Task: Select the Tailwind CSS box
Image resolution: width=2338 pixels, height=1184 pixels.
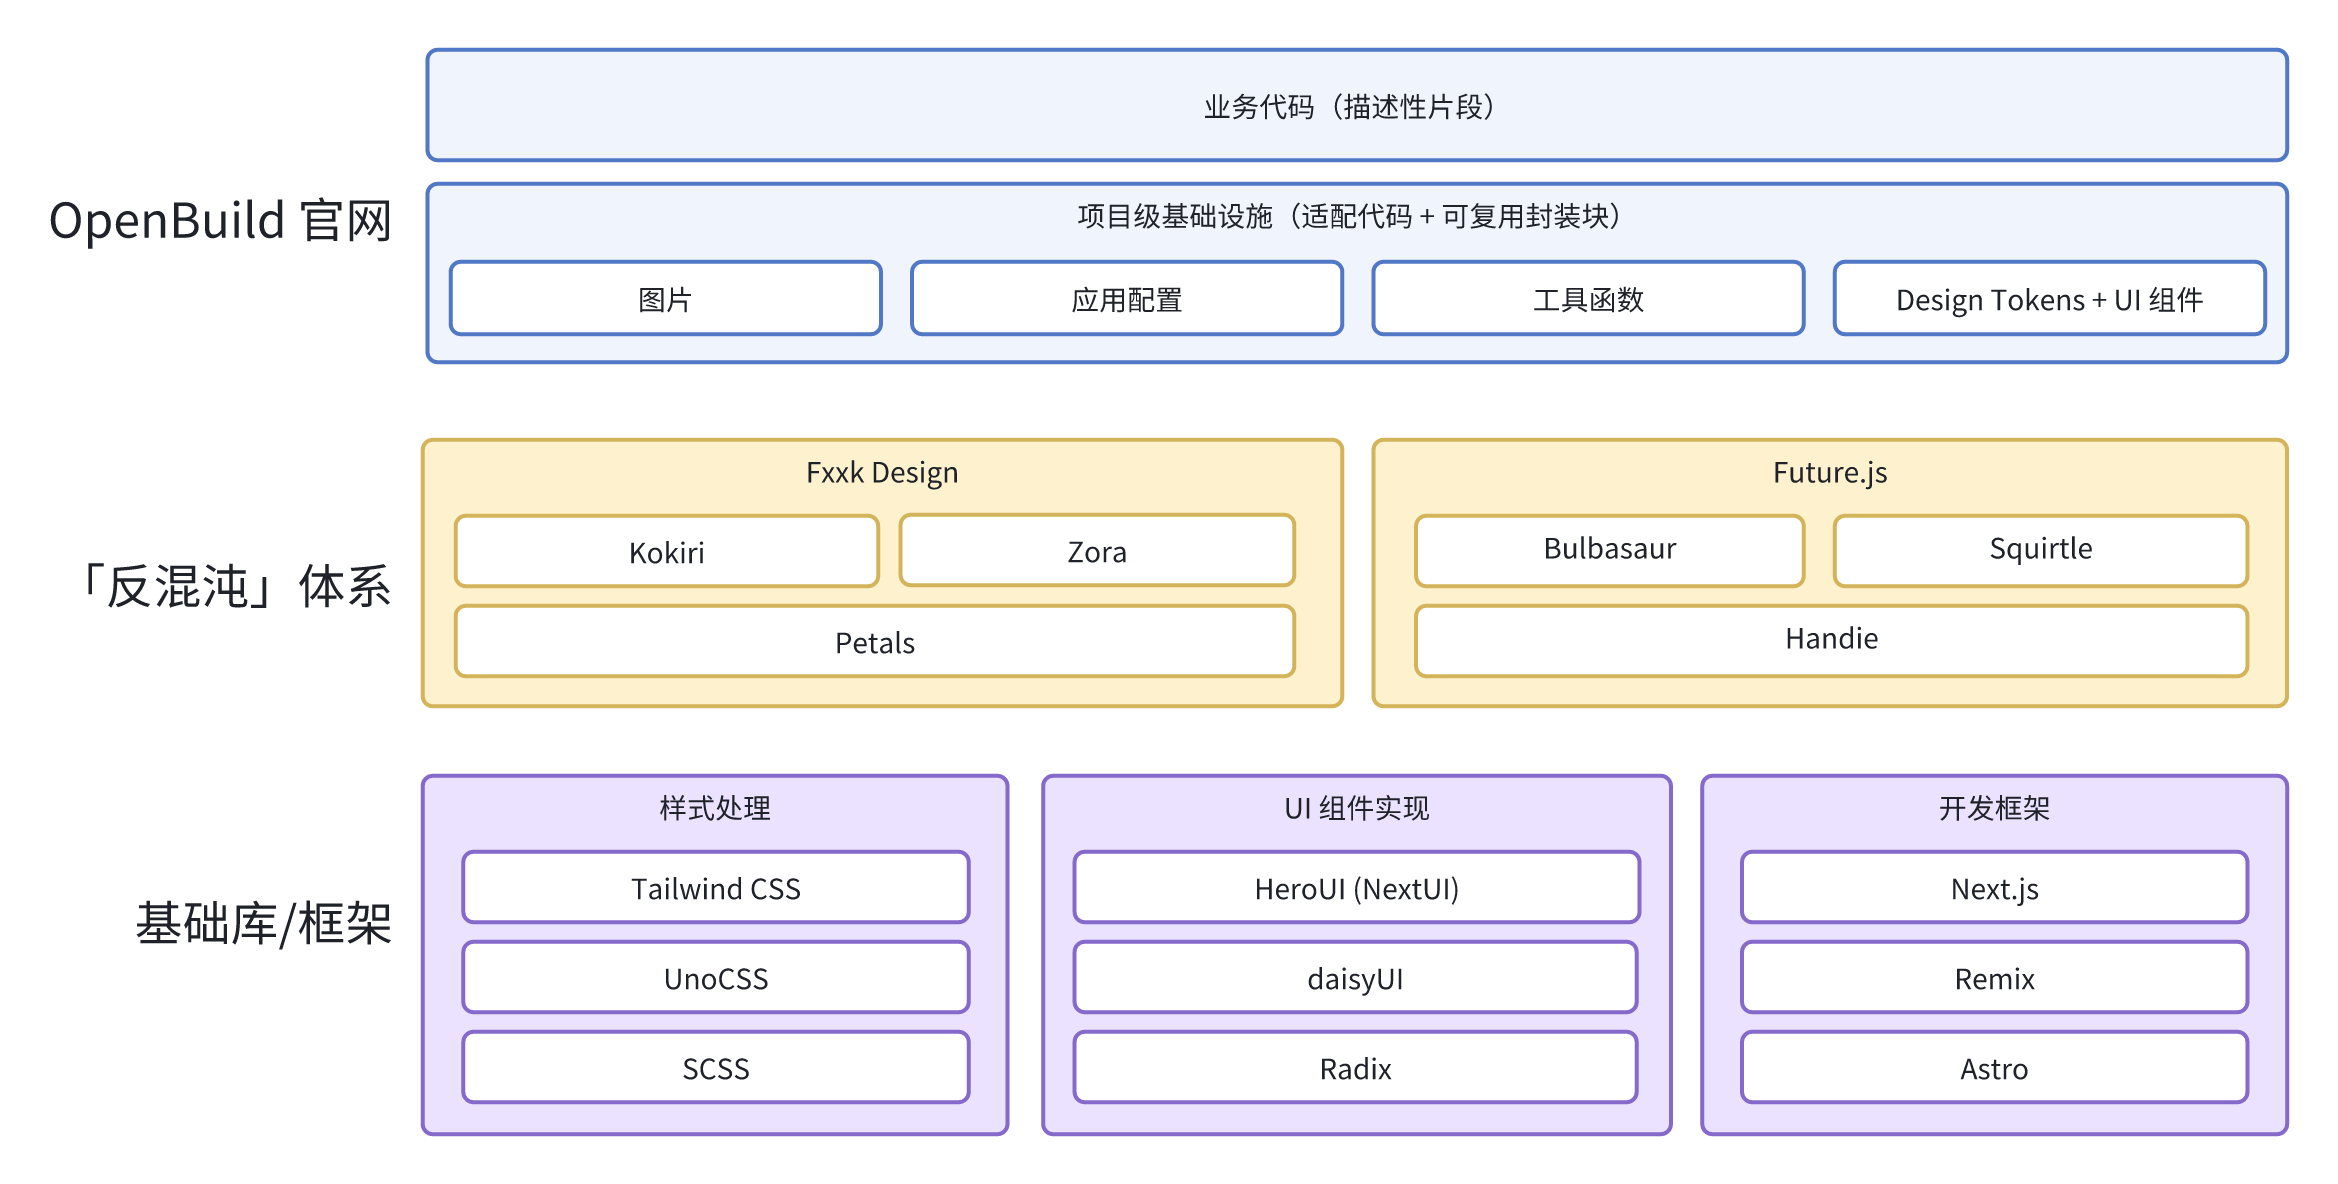Action: tap(716, 887)
